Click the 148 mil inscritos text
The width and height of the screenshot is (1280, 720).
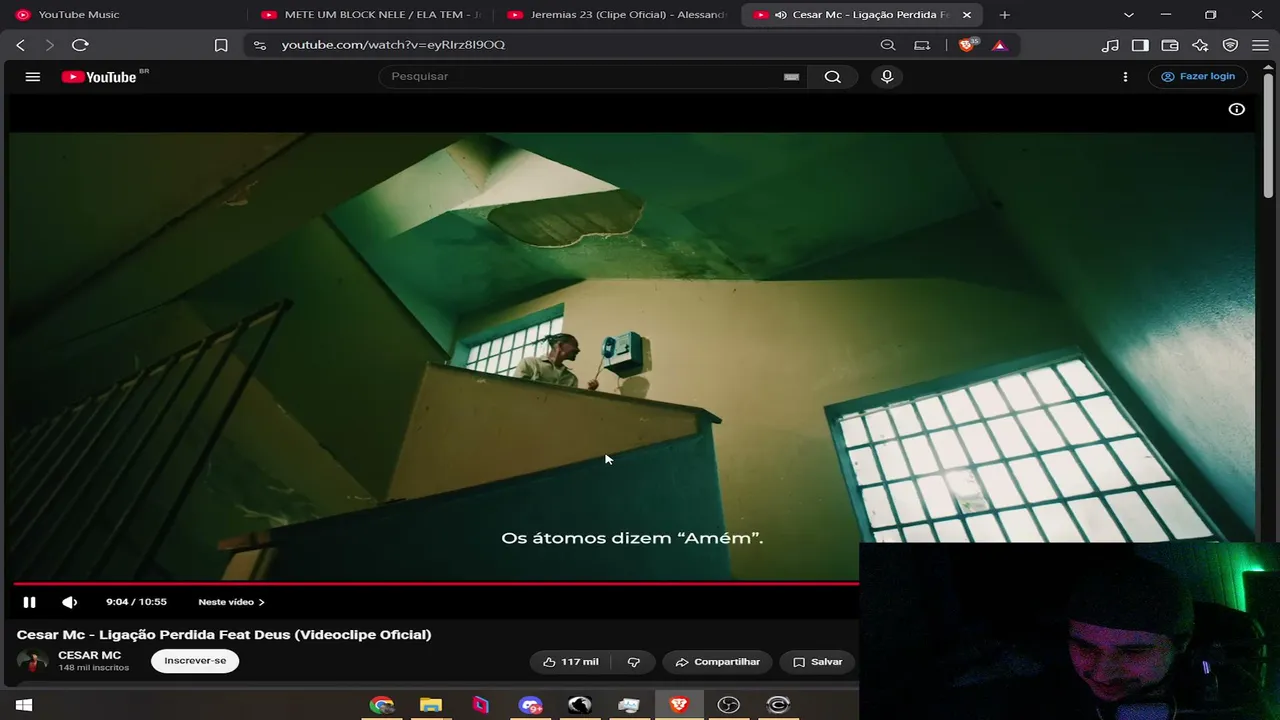93,668
